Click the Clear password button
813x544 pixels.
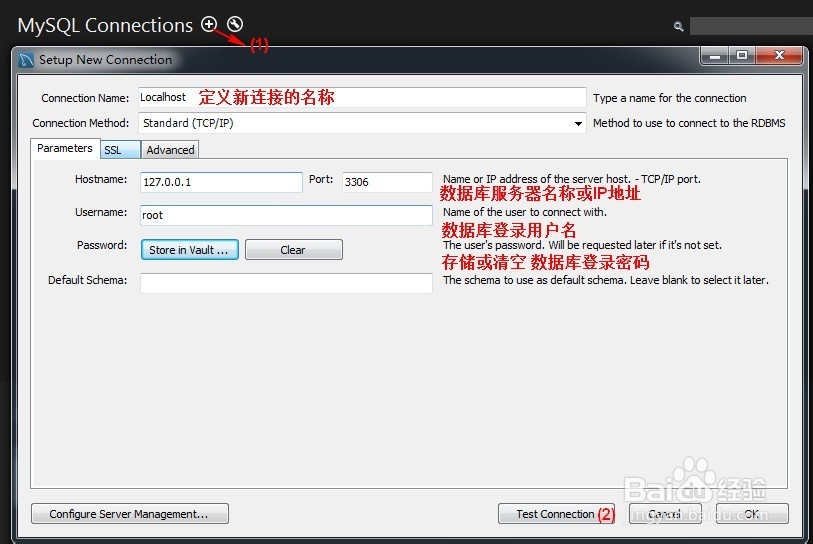[293, 249]
